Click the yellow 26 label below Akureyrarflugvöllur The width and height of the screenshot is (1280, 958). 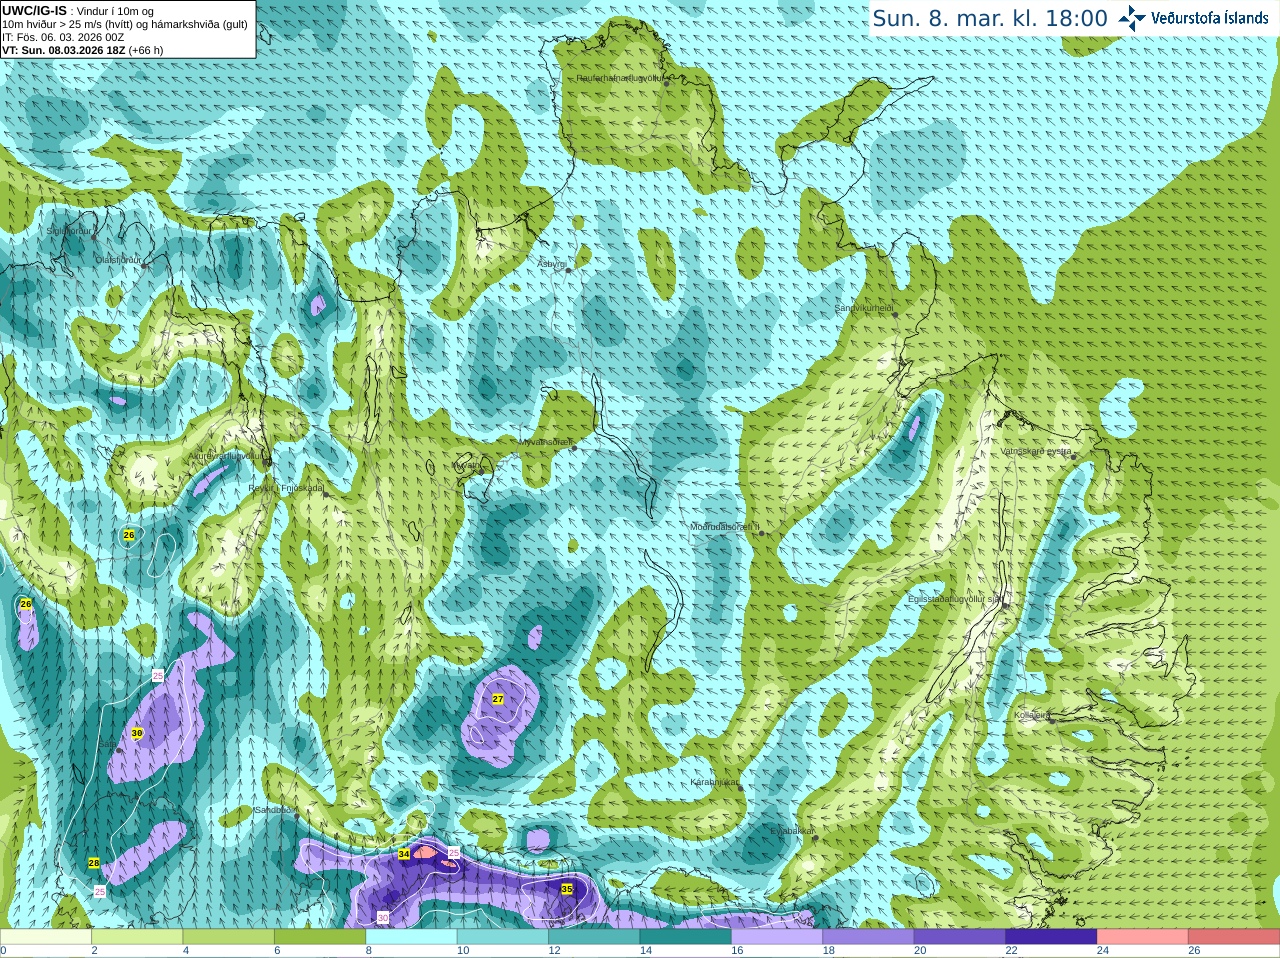(129, 535)
